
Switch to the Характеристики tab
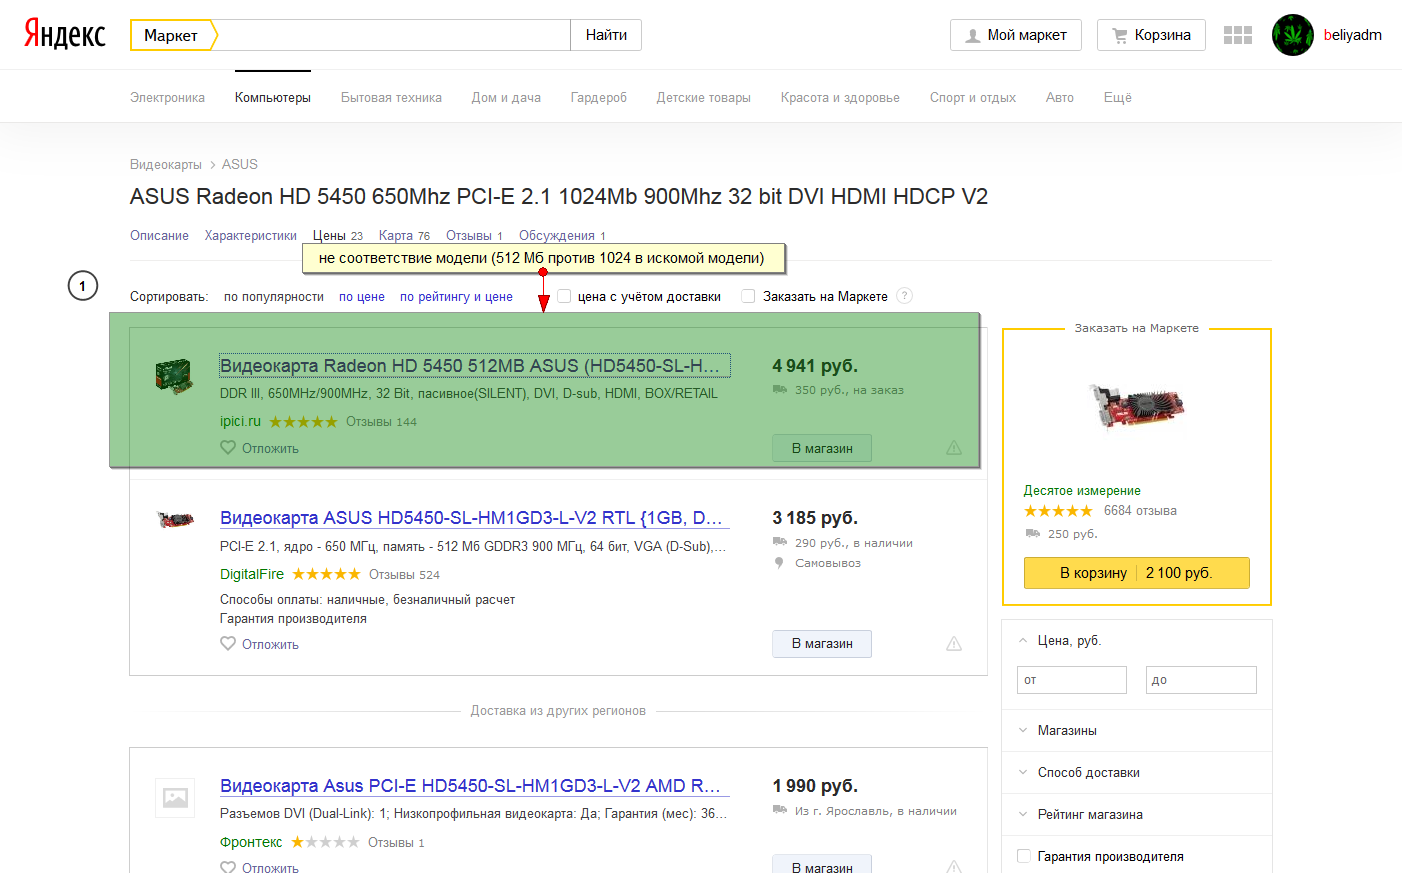click(251, 235)
